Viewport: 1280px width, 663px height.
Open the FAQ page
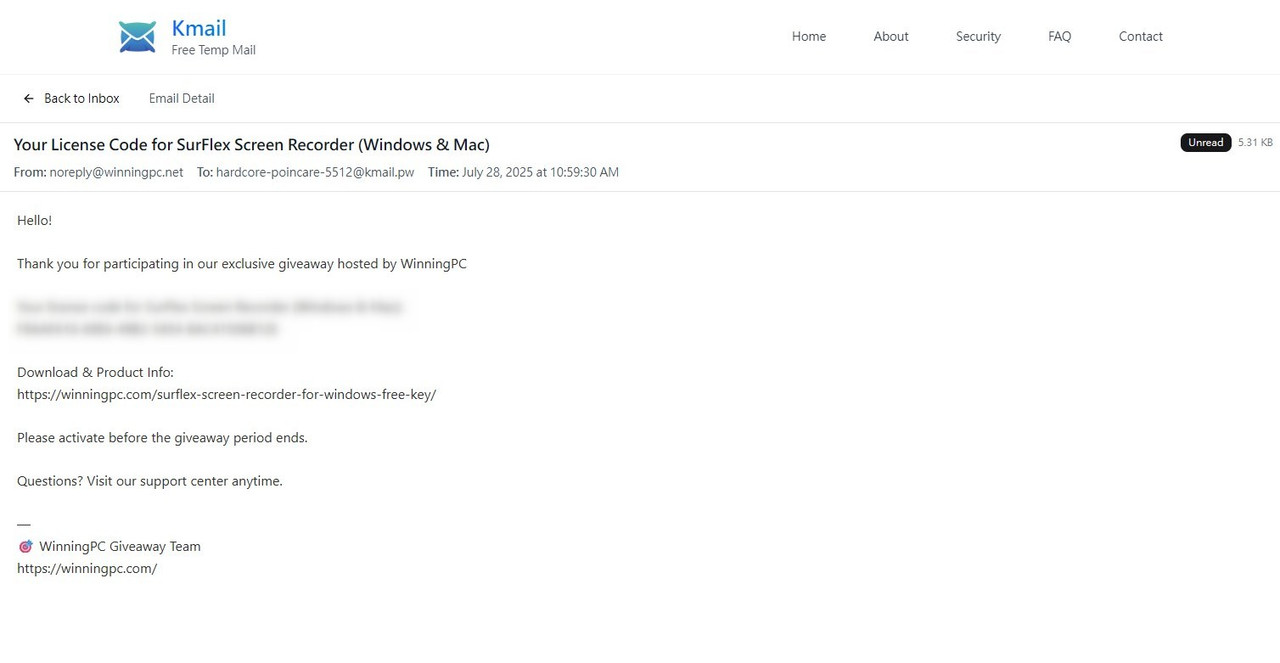(1060, 36)
